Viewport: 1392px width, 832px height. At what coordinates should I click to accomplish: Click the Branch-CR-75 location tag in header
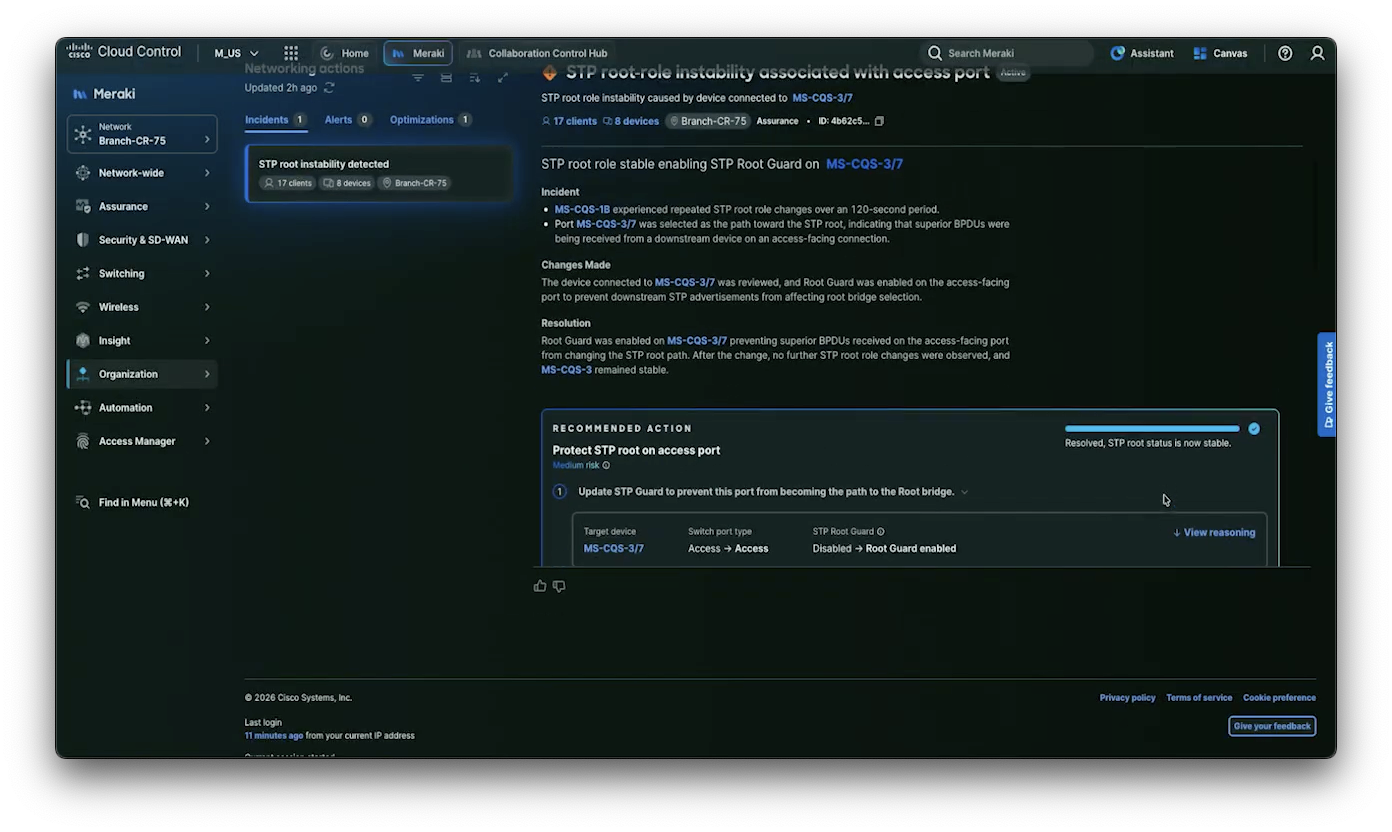(x=708, y=121)
